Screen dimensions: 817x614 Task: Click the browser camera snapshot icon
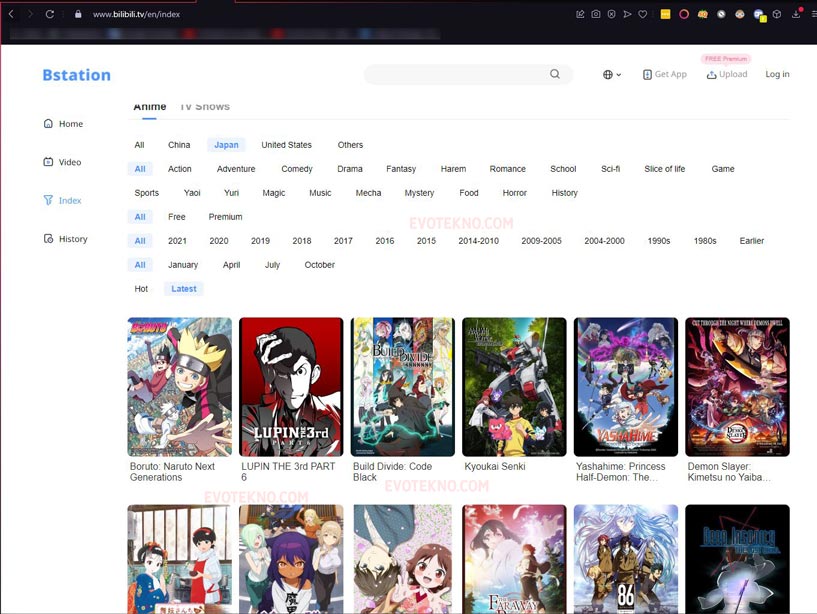click(x=596, y=14)
